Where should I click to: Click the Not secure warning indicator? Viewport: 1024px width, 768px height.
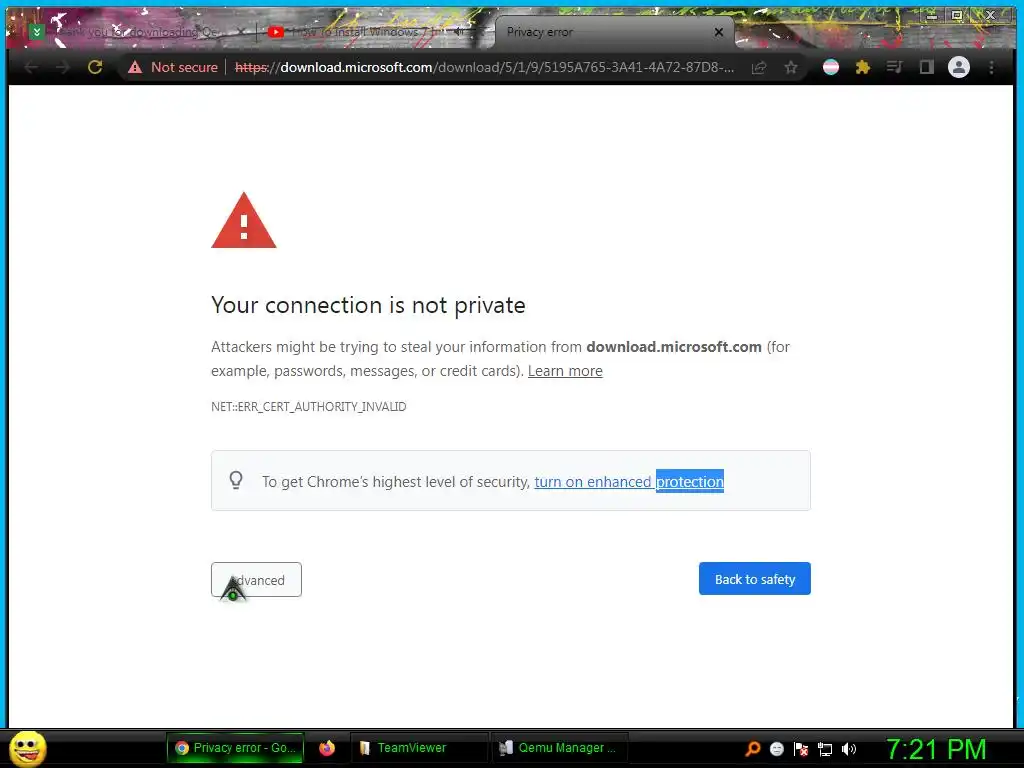(x=173, y=67)
